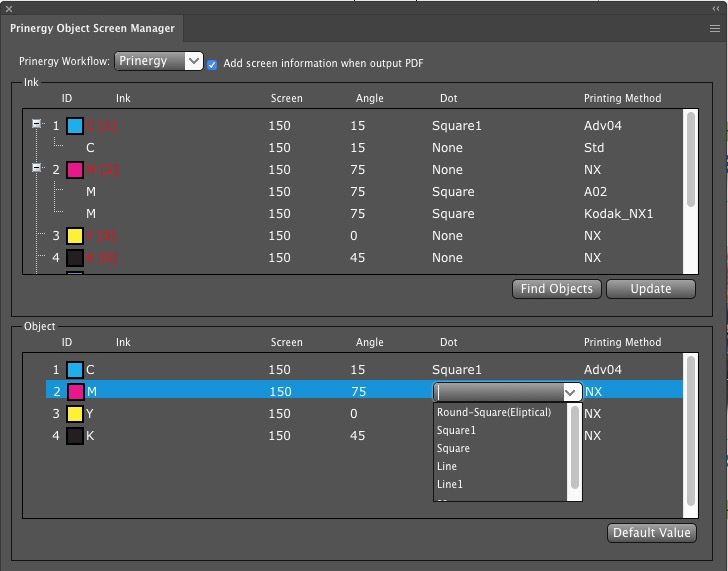728x571 pixels.
Task: Toggle Add screen information when output PDF
Action: point(212,64)
